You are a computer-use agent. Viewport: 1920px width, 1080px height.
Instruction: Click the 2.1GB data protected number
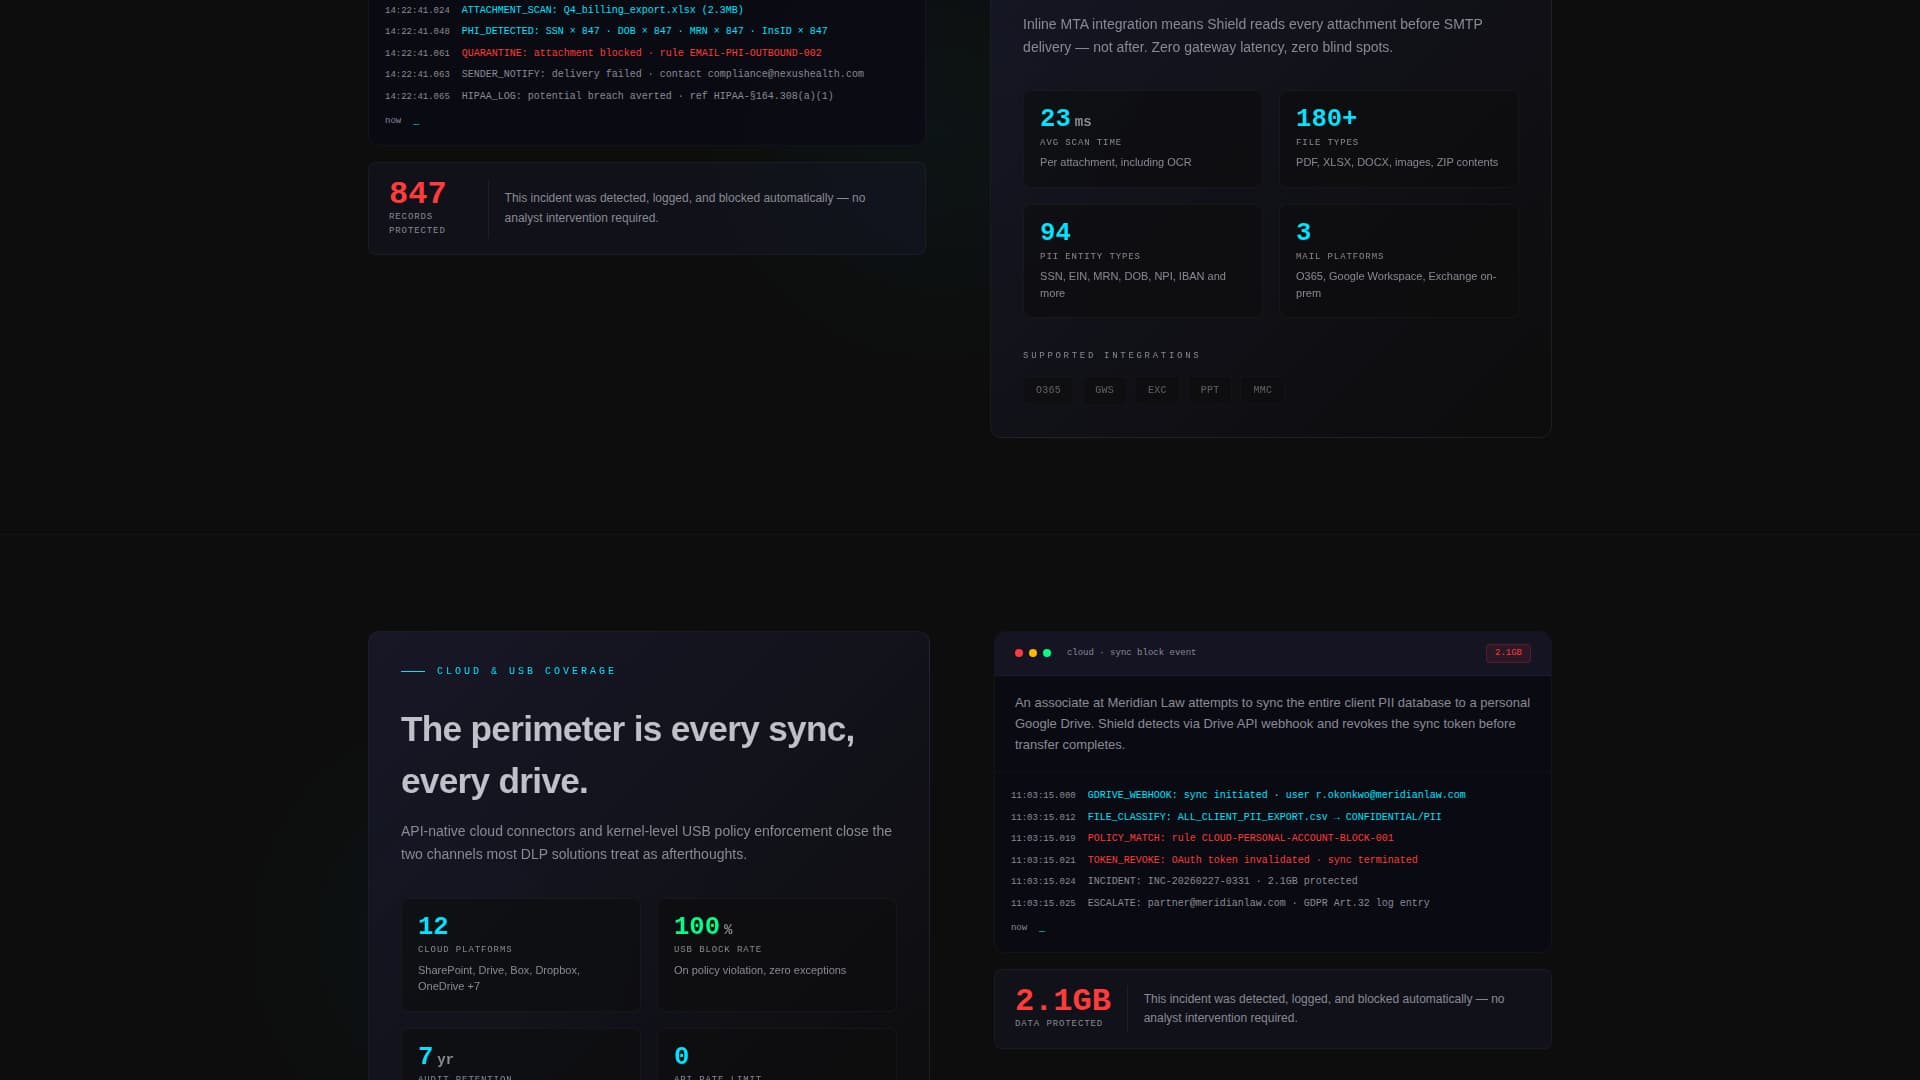coord(1063,1000)
